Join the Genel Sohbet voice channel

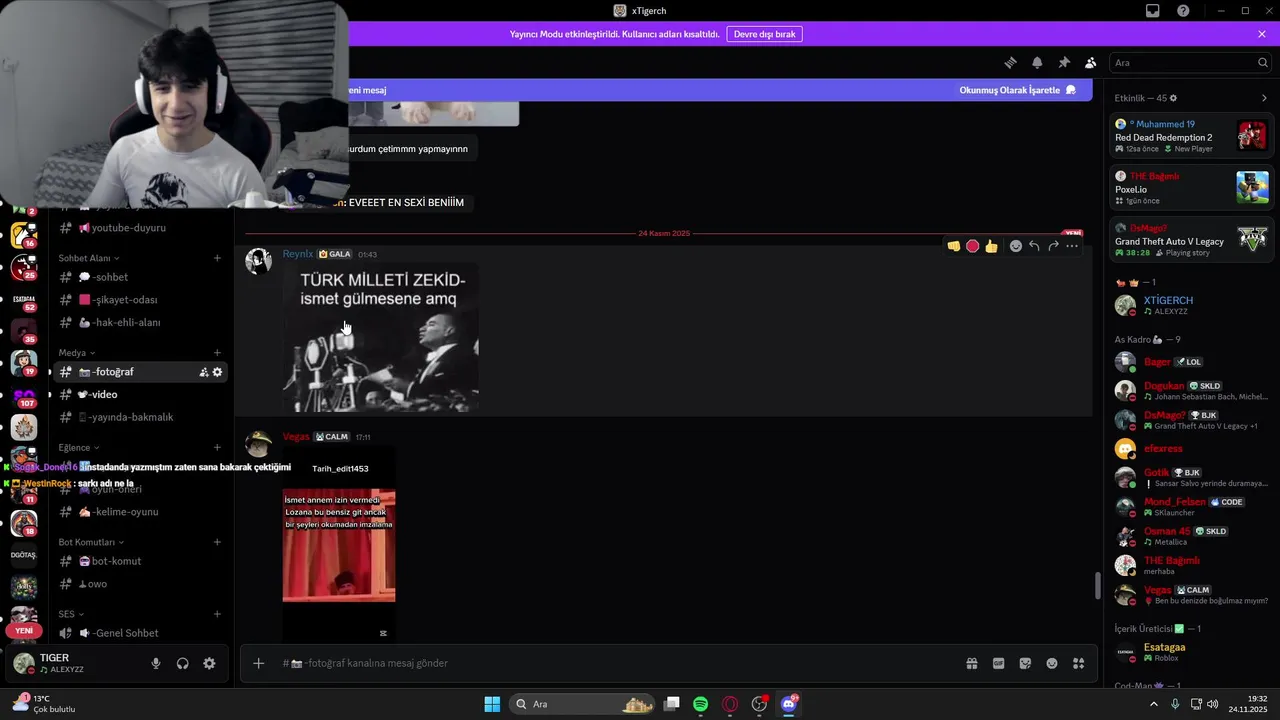pyautogui.click(x=139, y=633)
